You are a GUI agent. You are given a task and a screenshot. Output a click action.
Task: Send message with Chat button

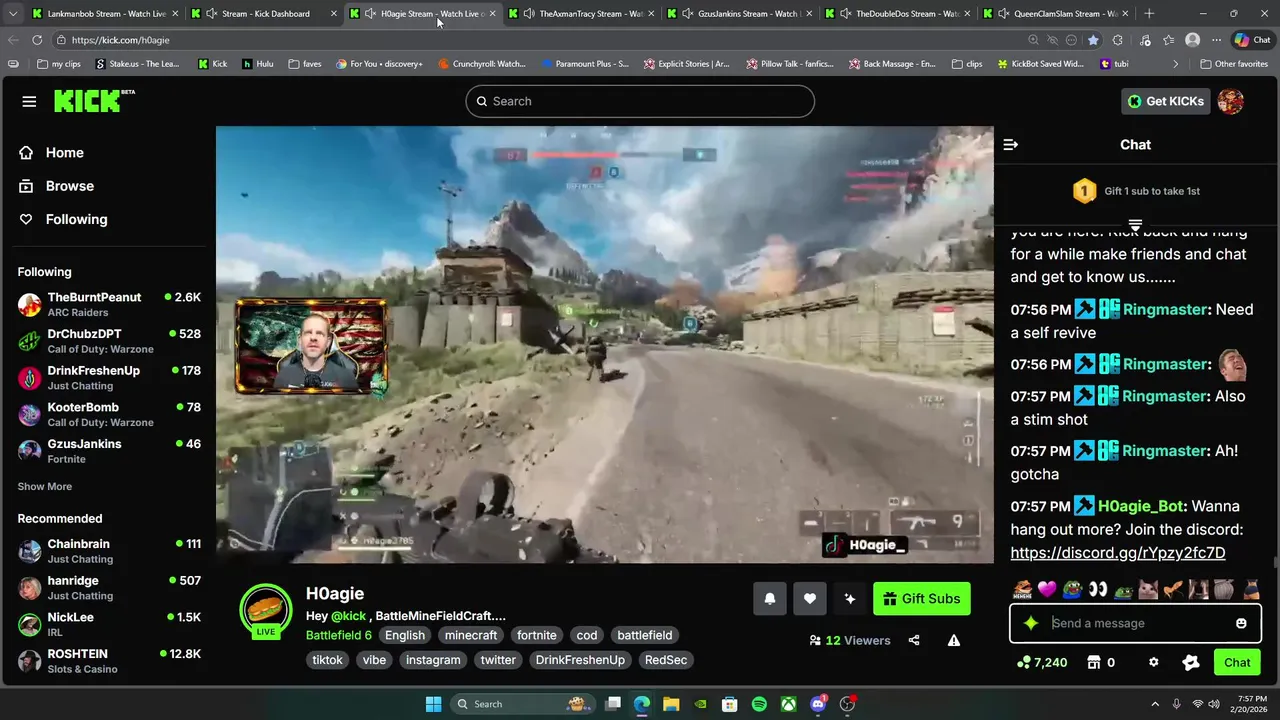coord(1237,662)
